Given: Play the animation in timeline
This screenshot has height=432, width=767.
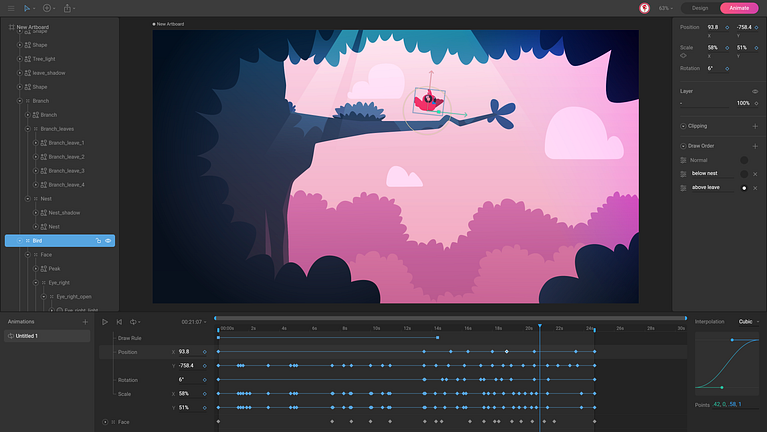Looking at the screenshot, I should click(105, 322).
